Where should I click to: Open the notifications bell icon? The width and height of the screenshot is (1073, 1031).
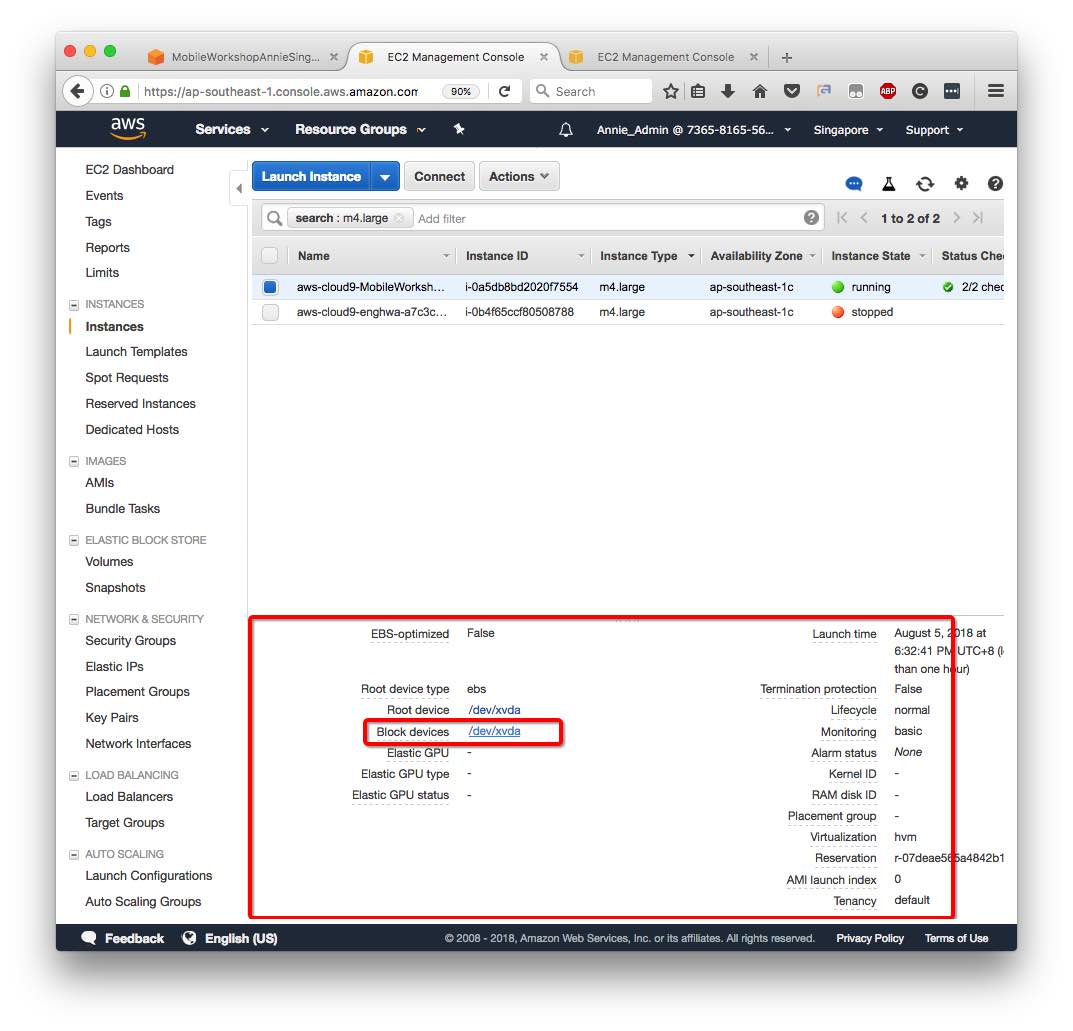coord(566,129)
